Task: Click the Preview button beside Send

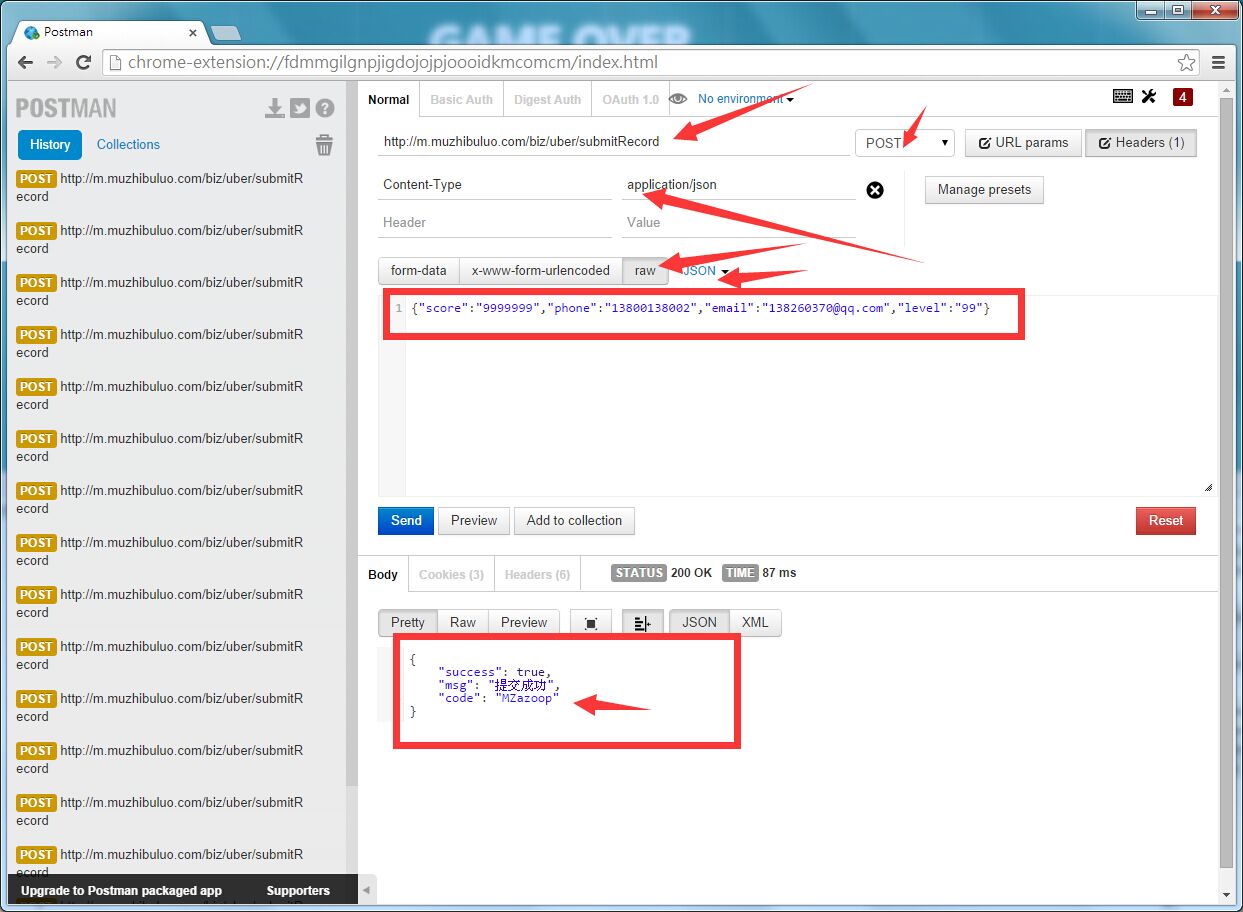Action: 474,521
